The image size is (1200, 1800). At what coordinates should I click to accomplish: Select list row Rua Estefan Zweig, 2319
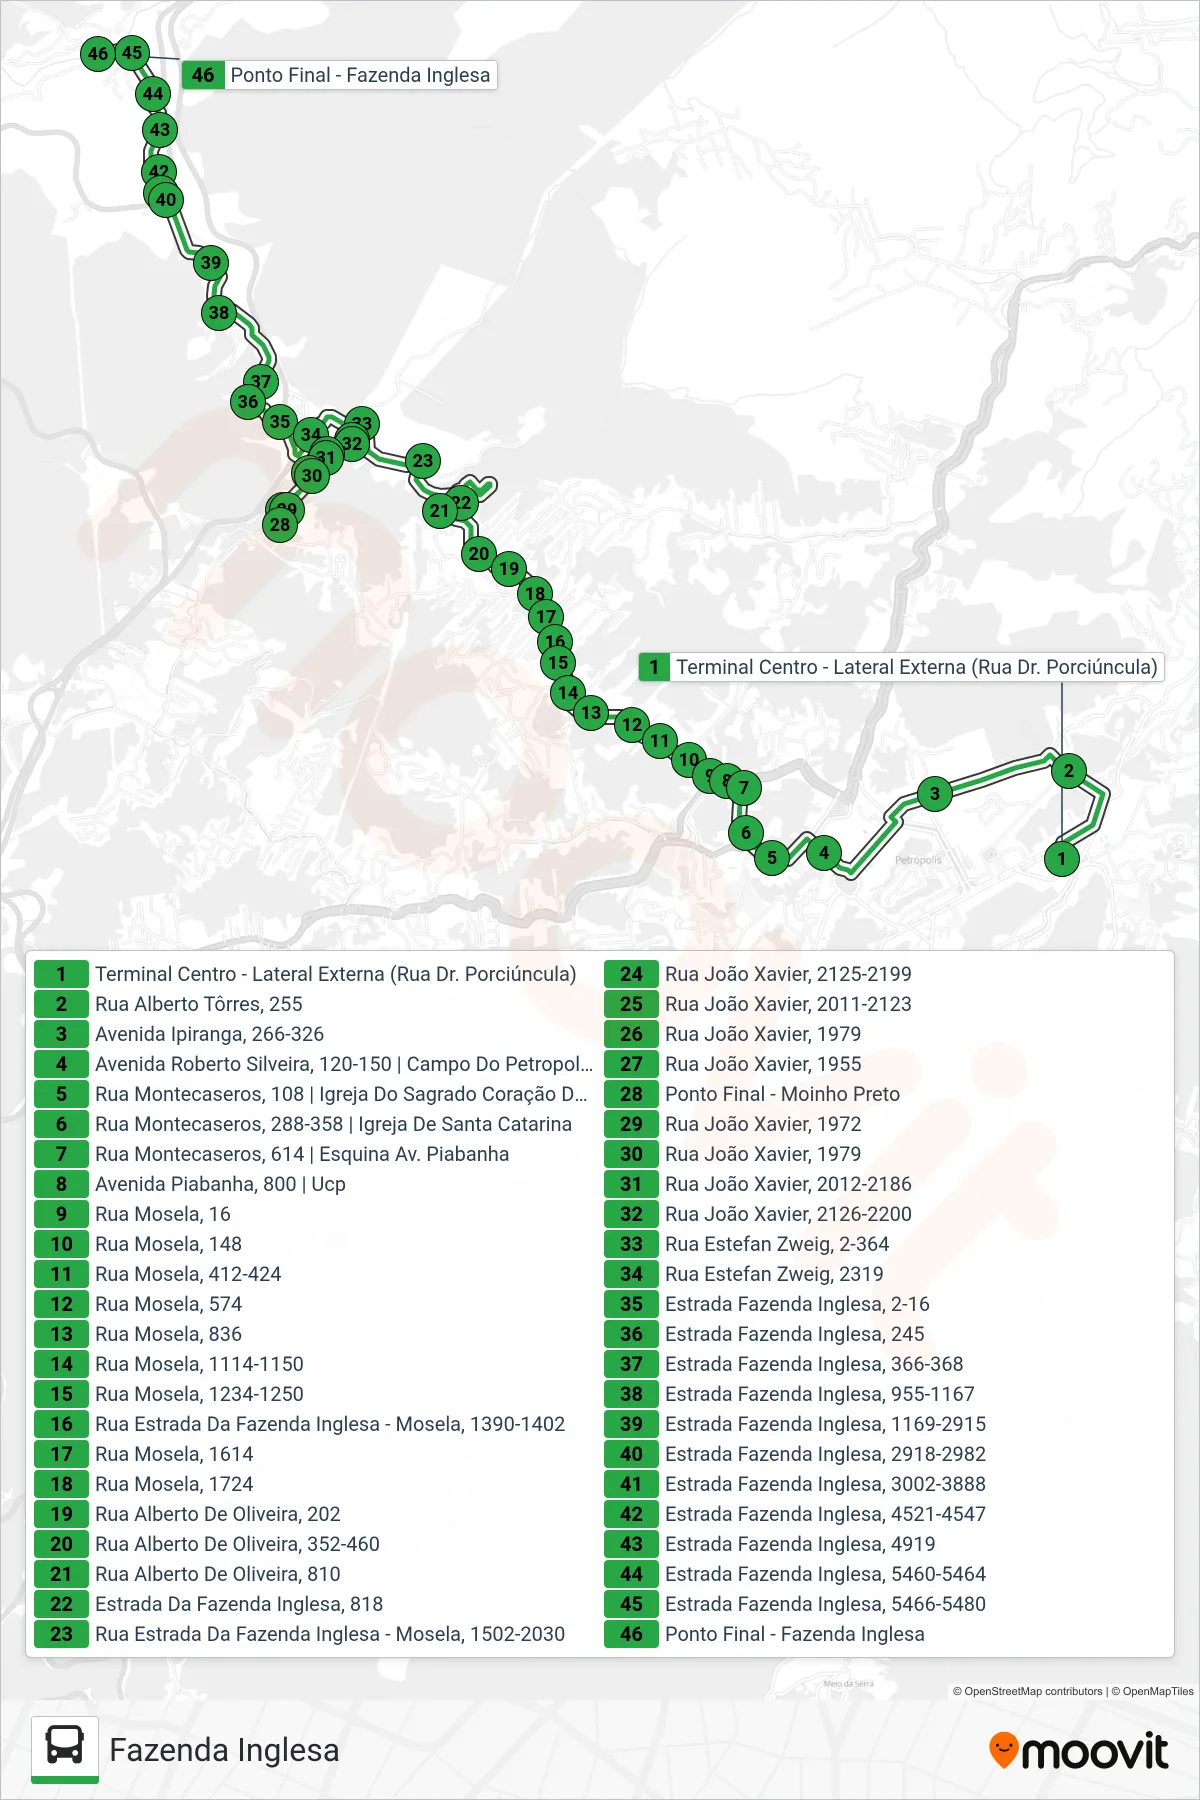(x=884, y=1274)
